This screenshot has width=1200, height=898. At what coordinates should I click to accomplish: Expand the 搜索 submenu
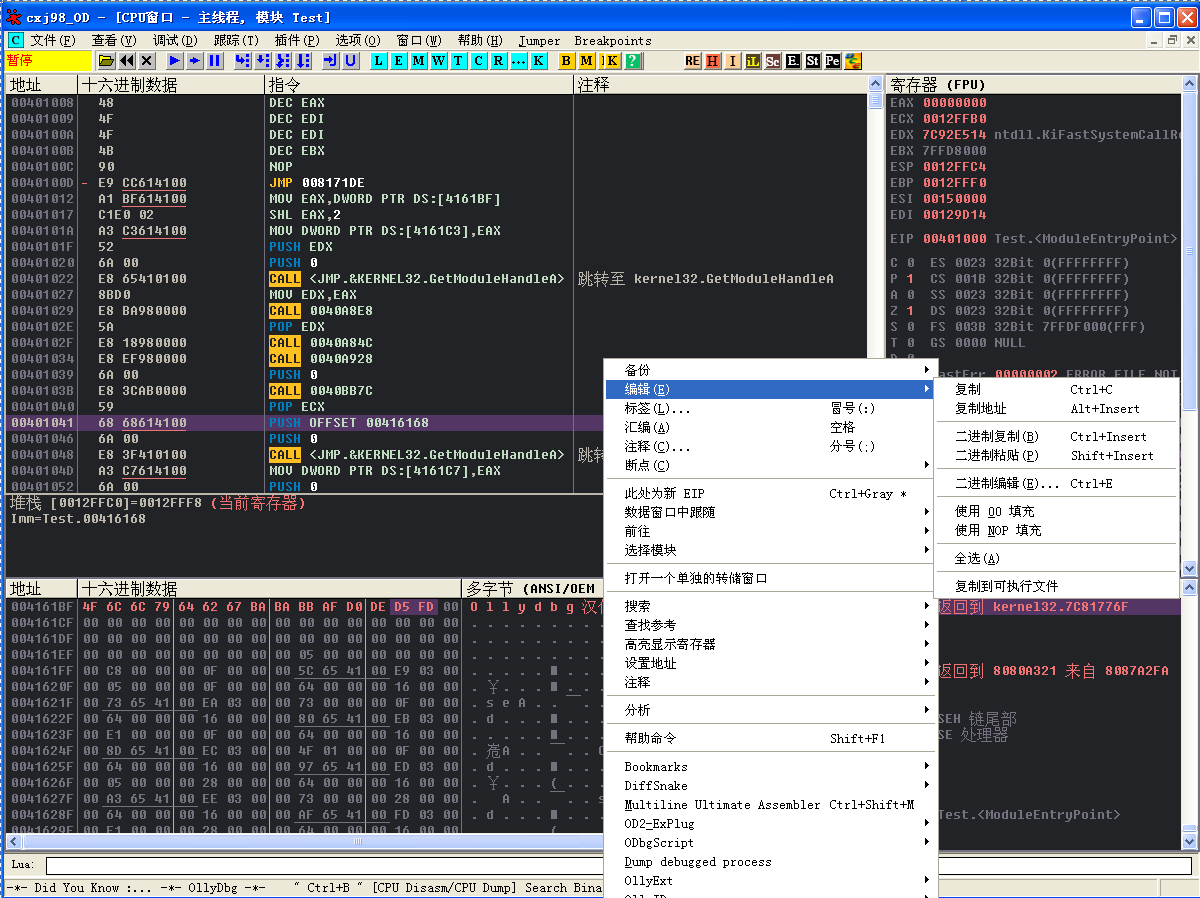[x=770, y=606]
